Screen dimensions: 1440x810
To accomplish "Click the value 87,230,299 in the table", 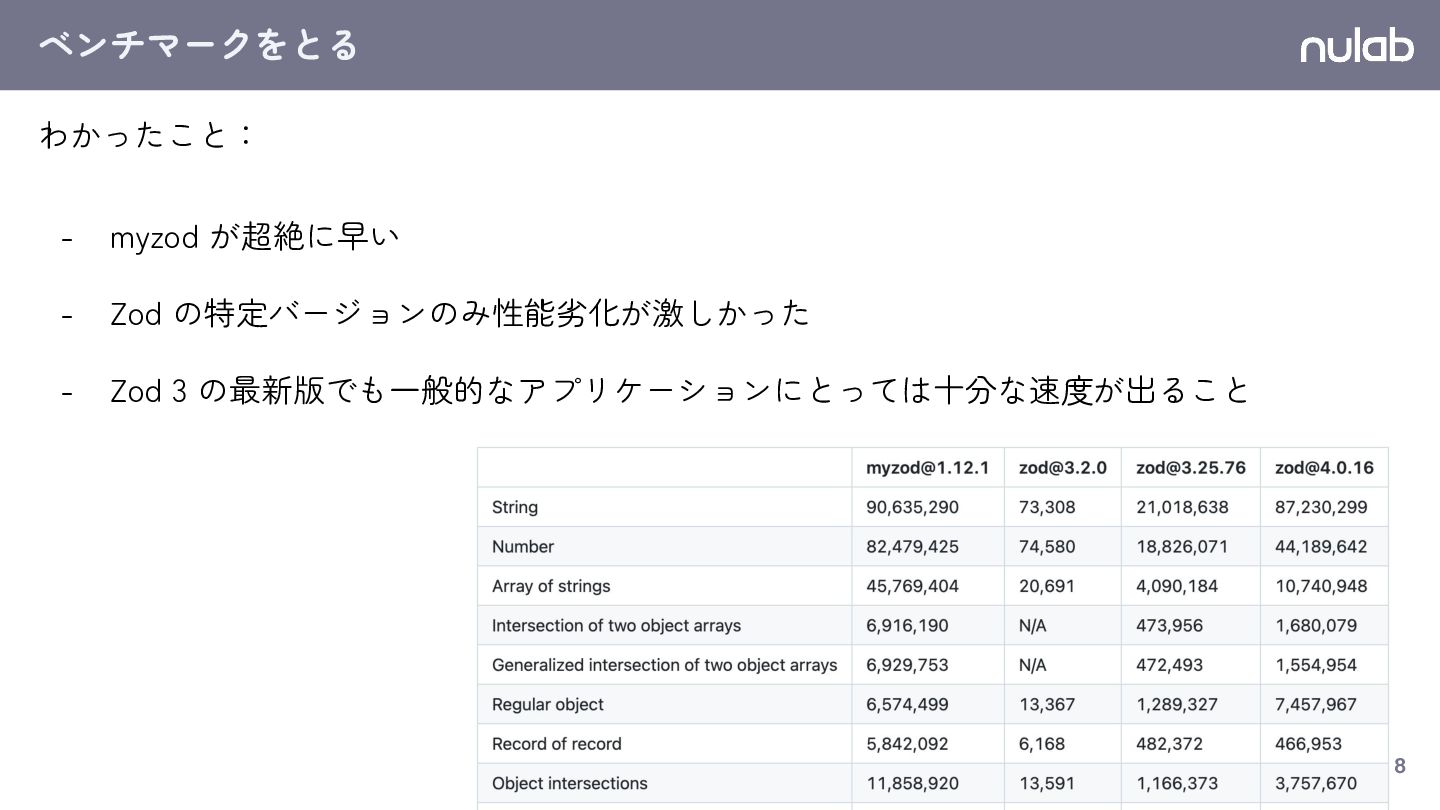I will [x=1321, y=507].
